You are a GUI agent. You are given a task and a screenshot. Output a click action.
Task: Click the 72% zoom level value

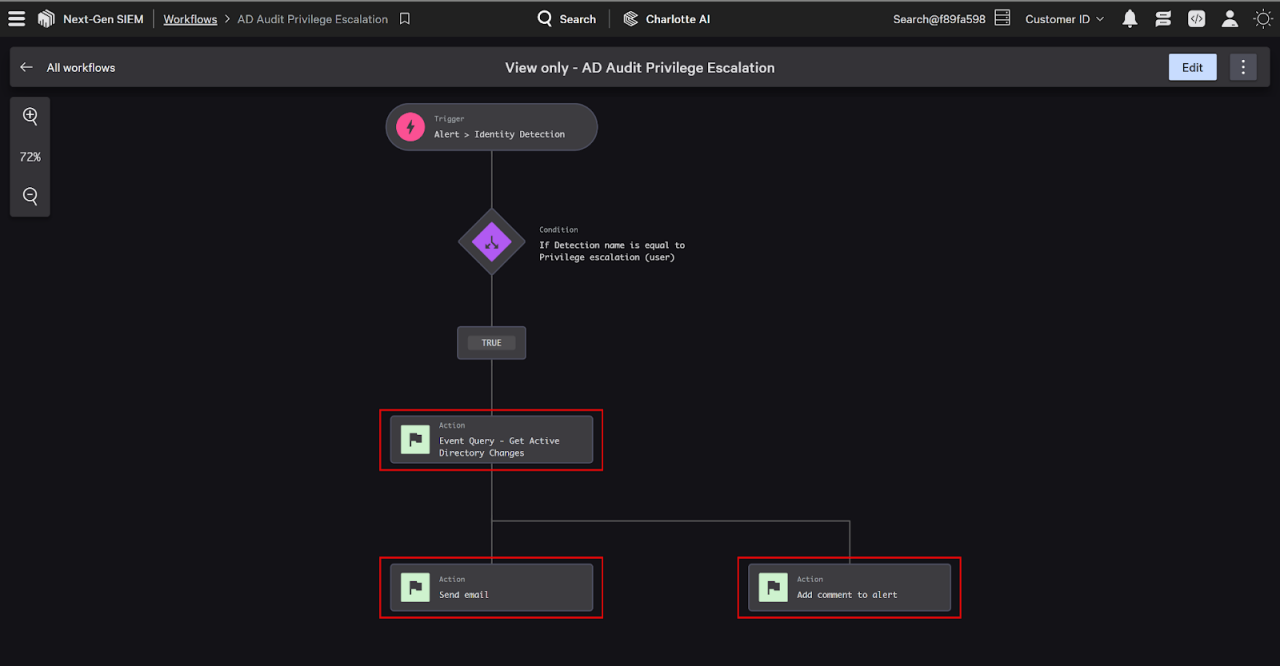click(x=30, y=157)
